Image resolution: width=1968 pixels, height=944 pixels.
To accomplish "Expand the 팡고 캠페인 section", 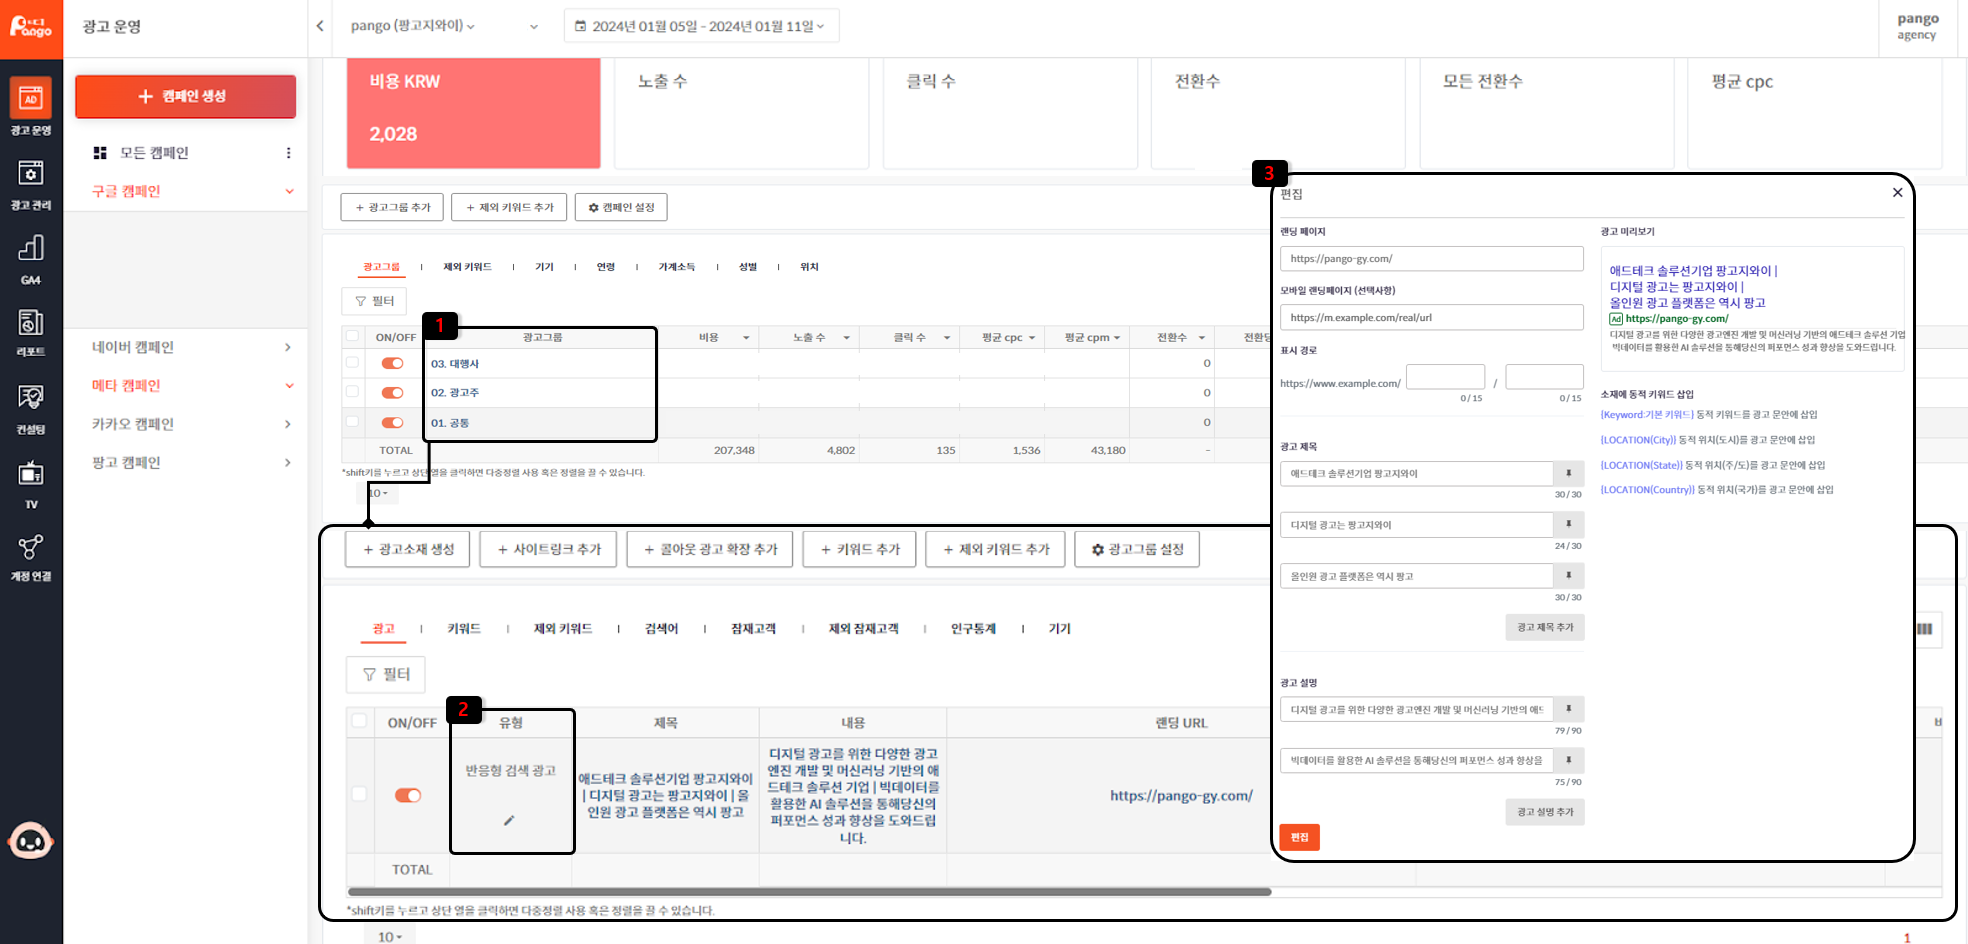I will coord(288,463).
